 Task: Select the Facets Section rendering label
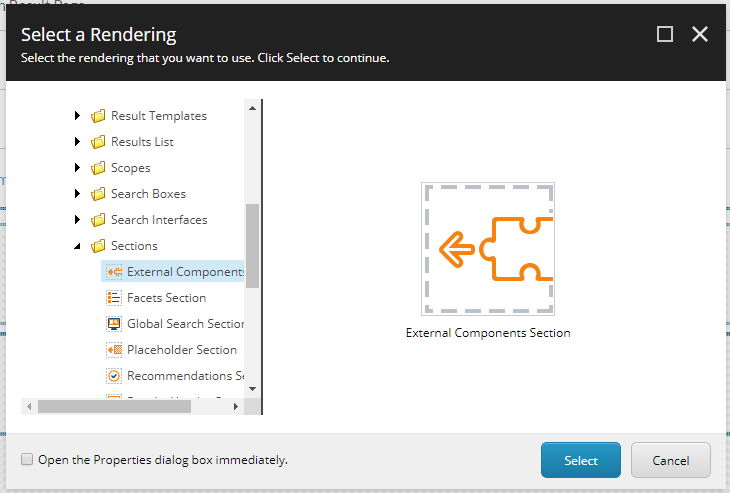pos(166,297)
